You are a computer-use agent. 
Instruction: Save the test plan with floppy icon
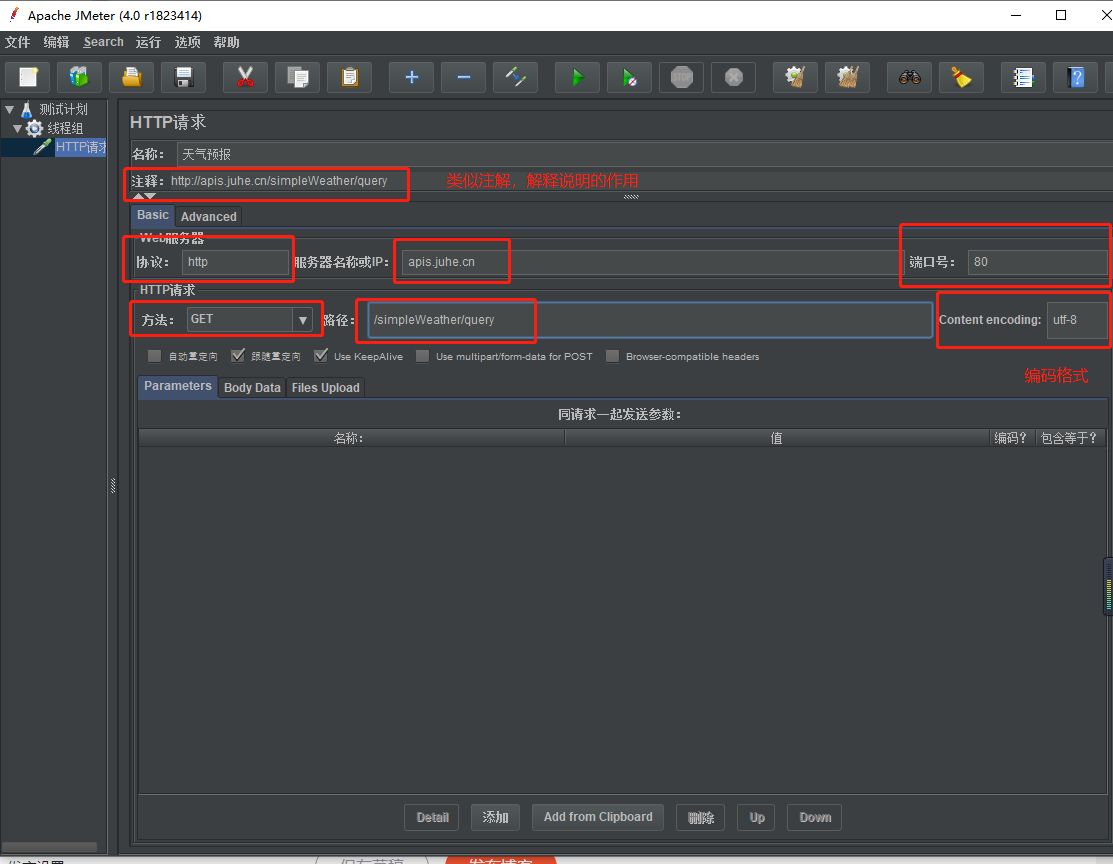[x=184, y=77]
